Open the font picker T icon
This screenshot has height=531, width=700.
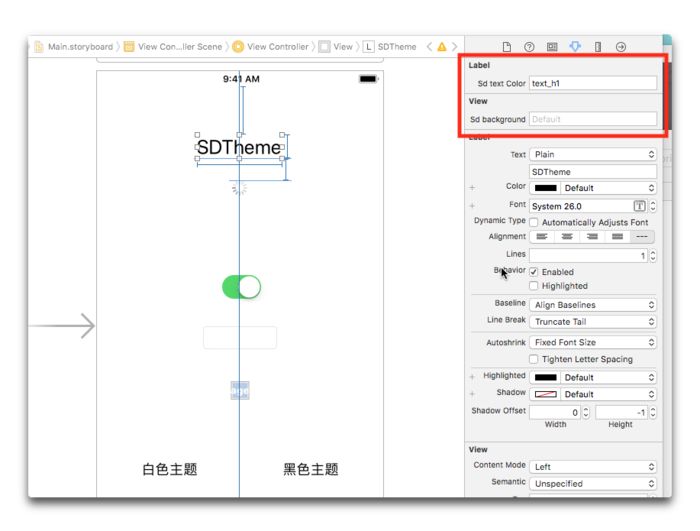coord(639,206)
